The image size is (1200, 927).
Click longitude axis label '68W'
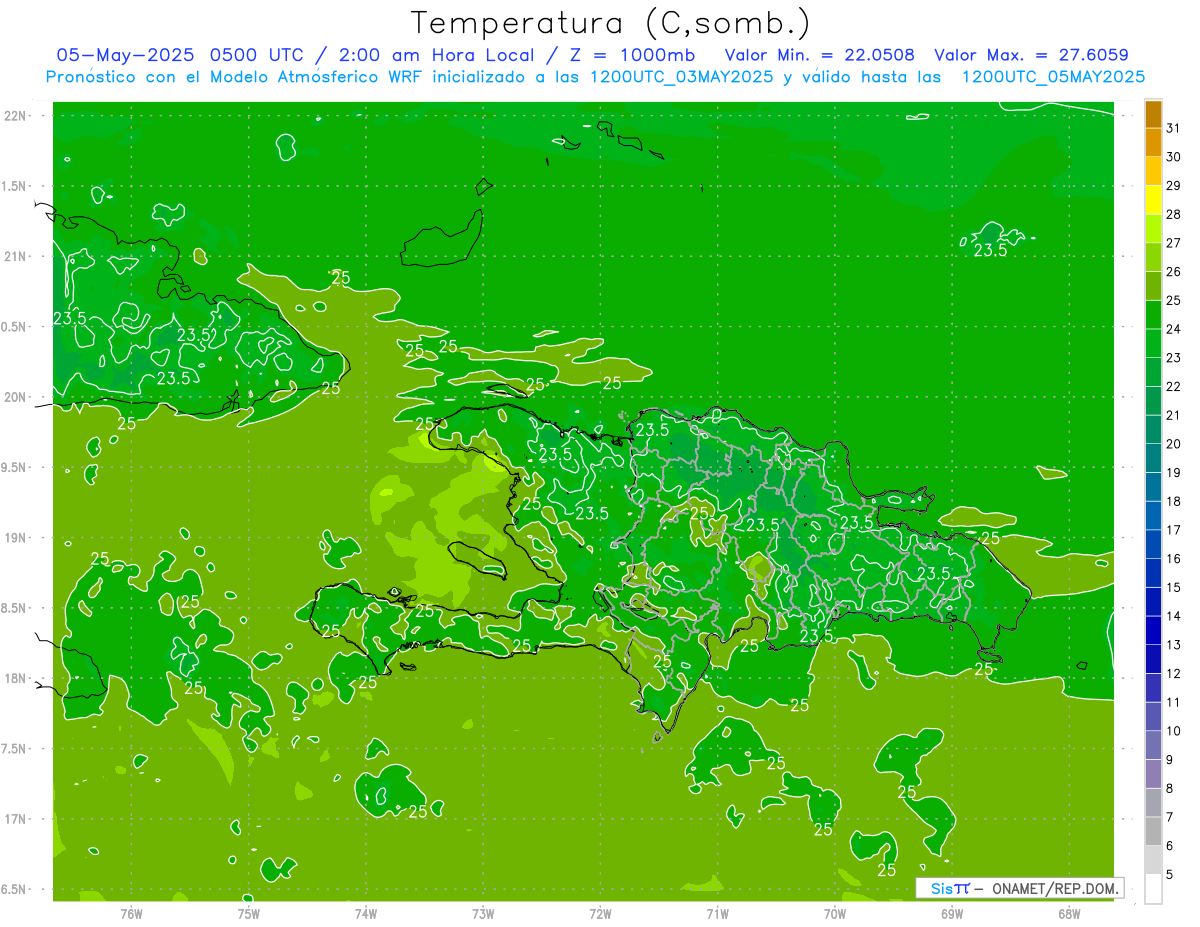point(1069,914)
